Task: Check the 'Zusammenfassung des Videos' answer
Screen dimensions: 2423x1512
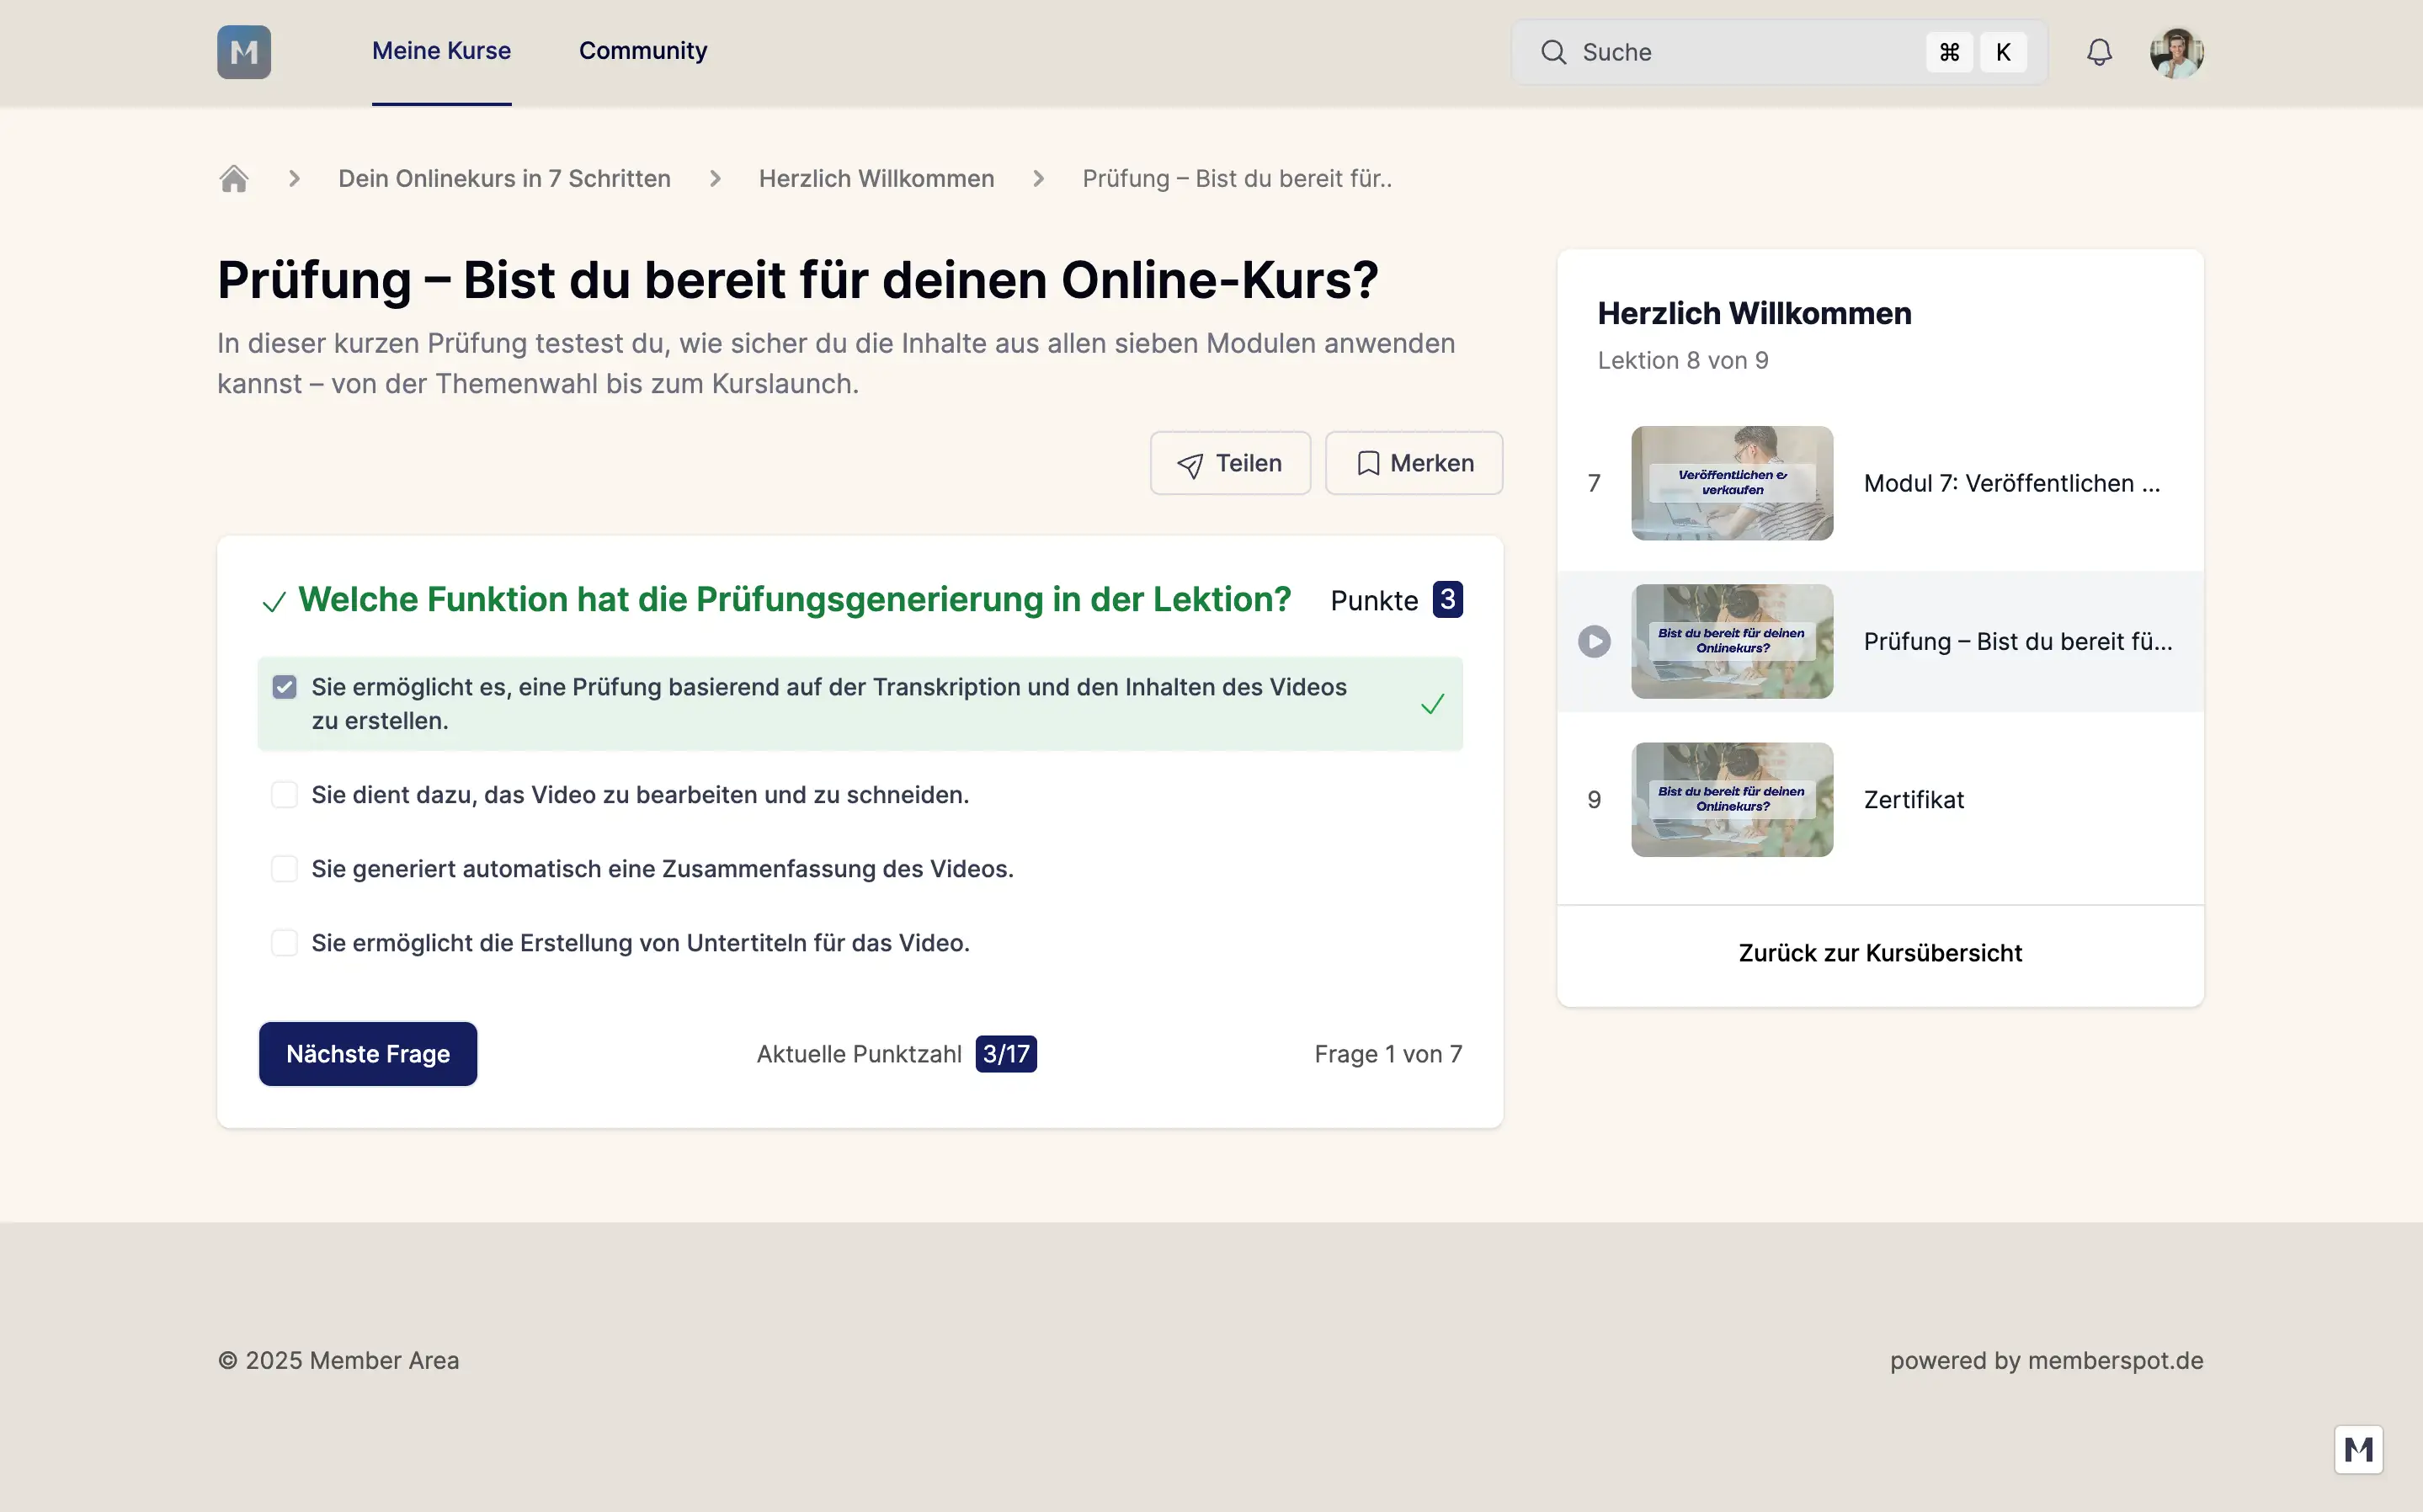Action: (284, 869)
